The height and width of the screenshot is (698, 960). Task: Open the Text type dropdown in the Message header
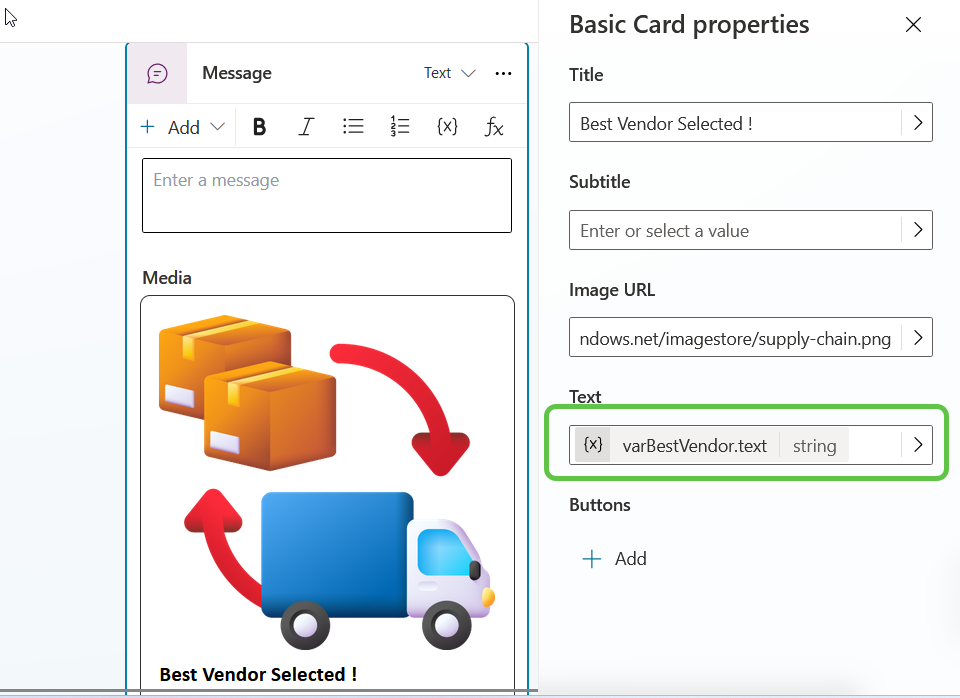(448, 72)
